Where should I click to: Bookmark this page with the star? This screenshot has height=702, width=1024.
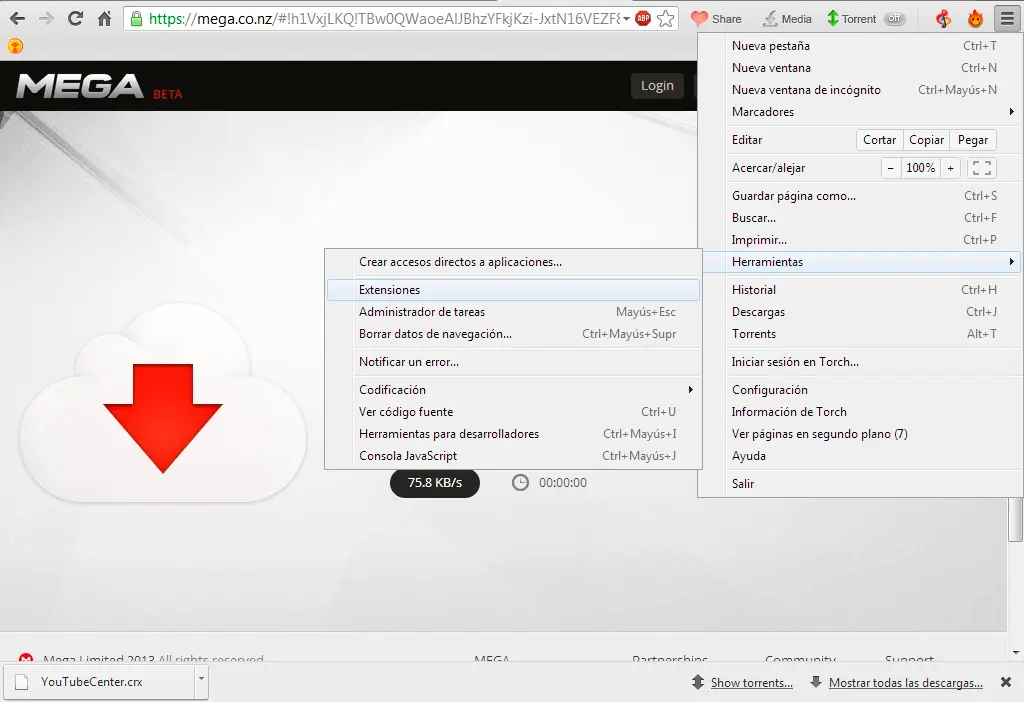point(665,19)
